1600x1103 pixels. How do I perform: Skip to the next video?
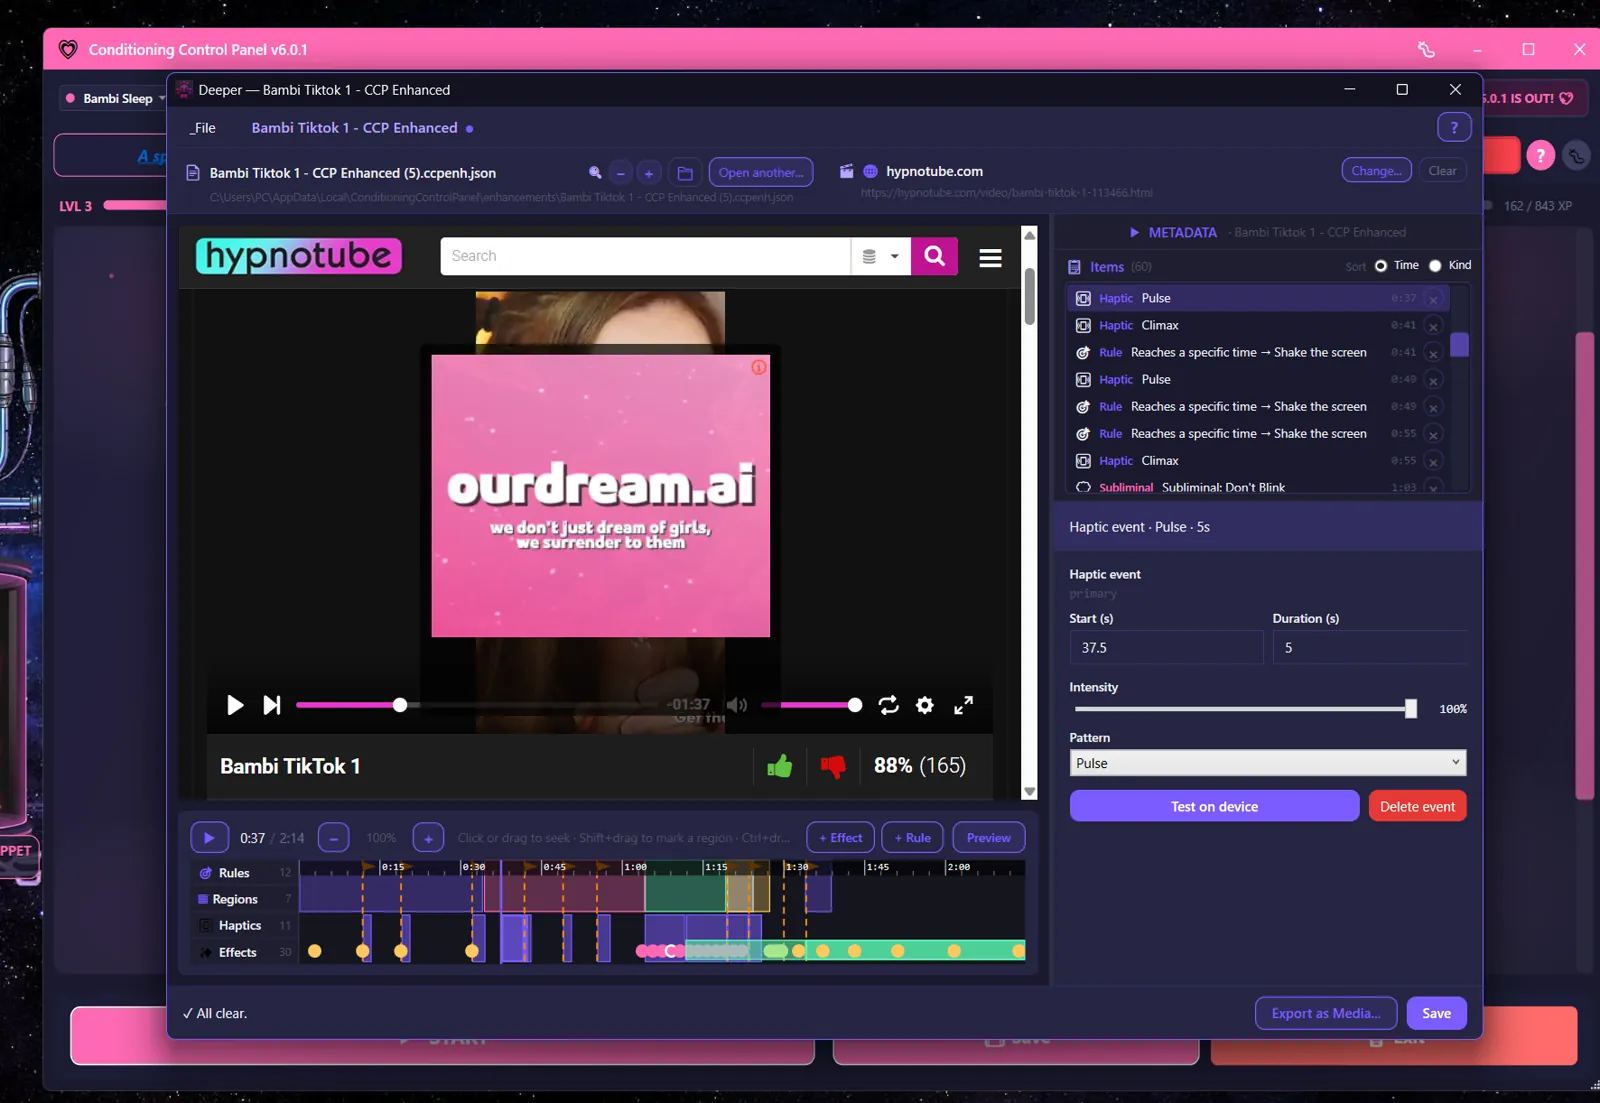pyautogui.click(x=271, y=705)
